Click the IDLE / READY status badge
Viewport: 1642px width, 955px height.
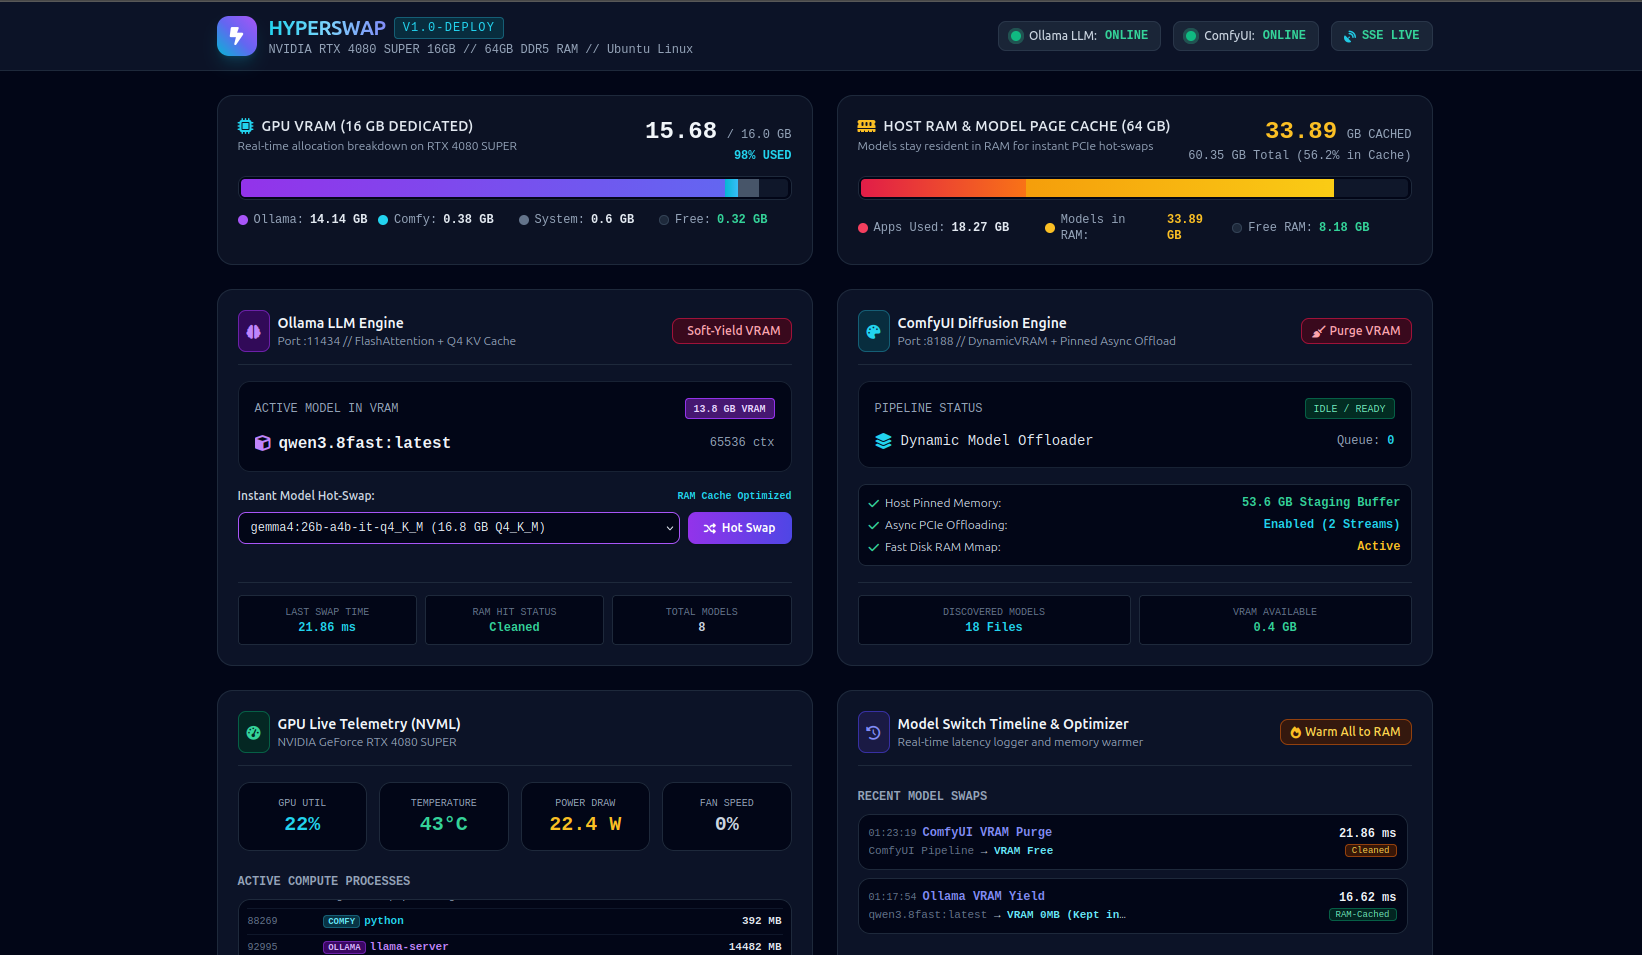pos(1350,408)
